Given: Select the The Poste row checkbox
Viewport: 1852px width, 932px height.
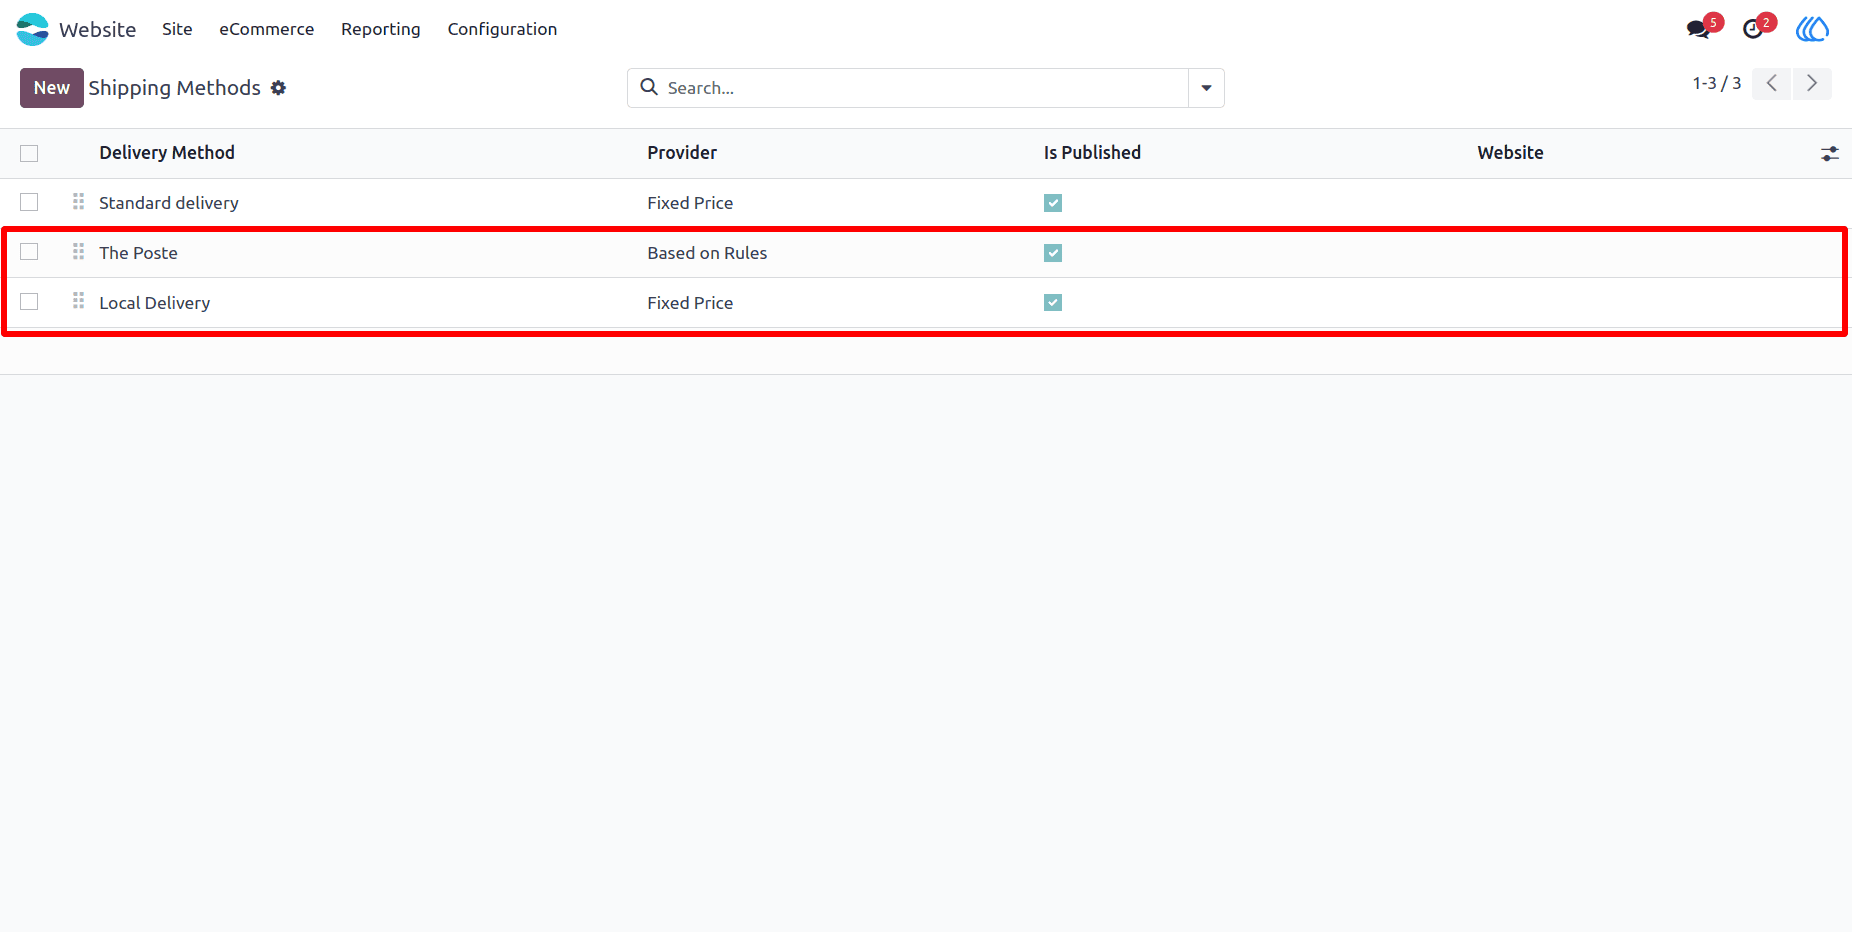Looking at the screenshot, I should tap(29, 252).
